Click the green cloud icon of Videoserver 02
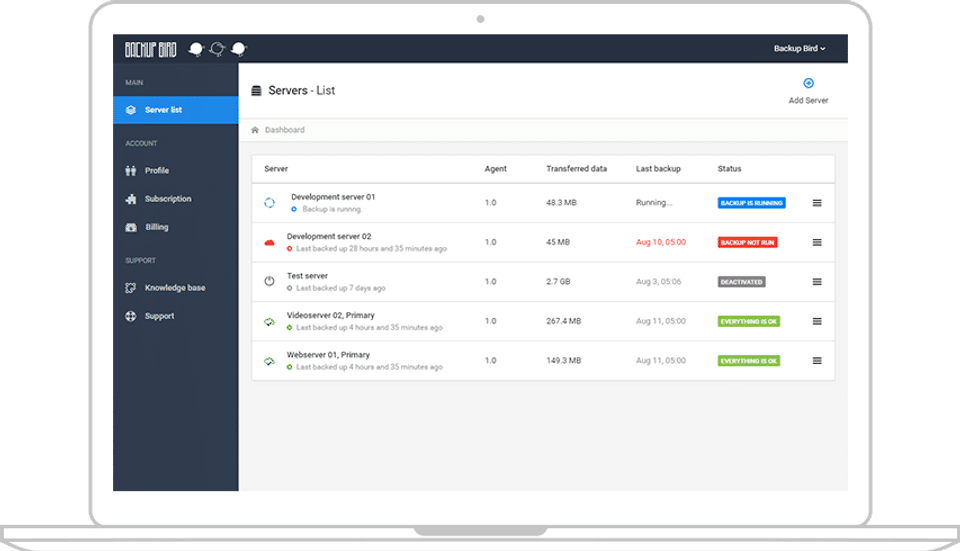The width and height of the screenshot is (960, 551). 269,321
